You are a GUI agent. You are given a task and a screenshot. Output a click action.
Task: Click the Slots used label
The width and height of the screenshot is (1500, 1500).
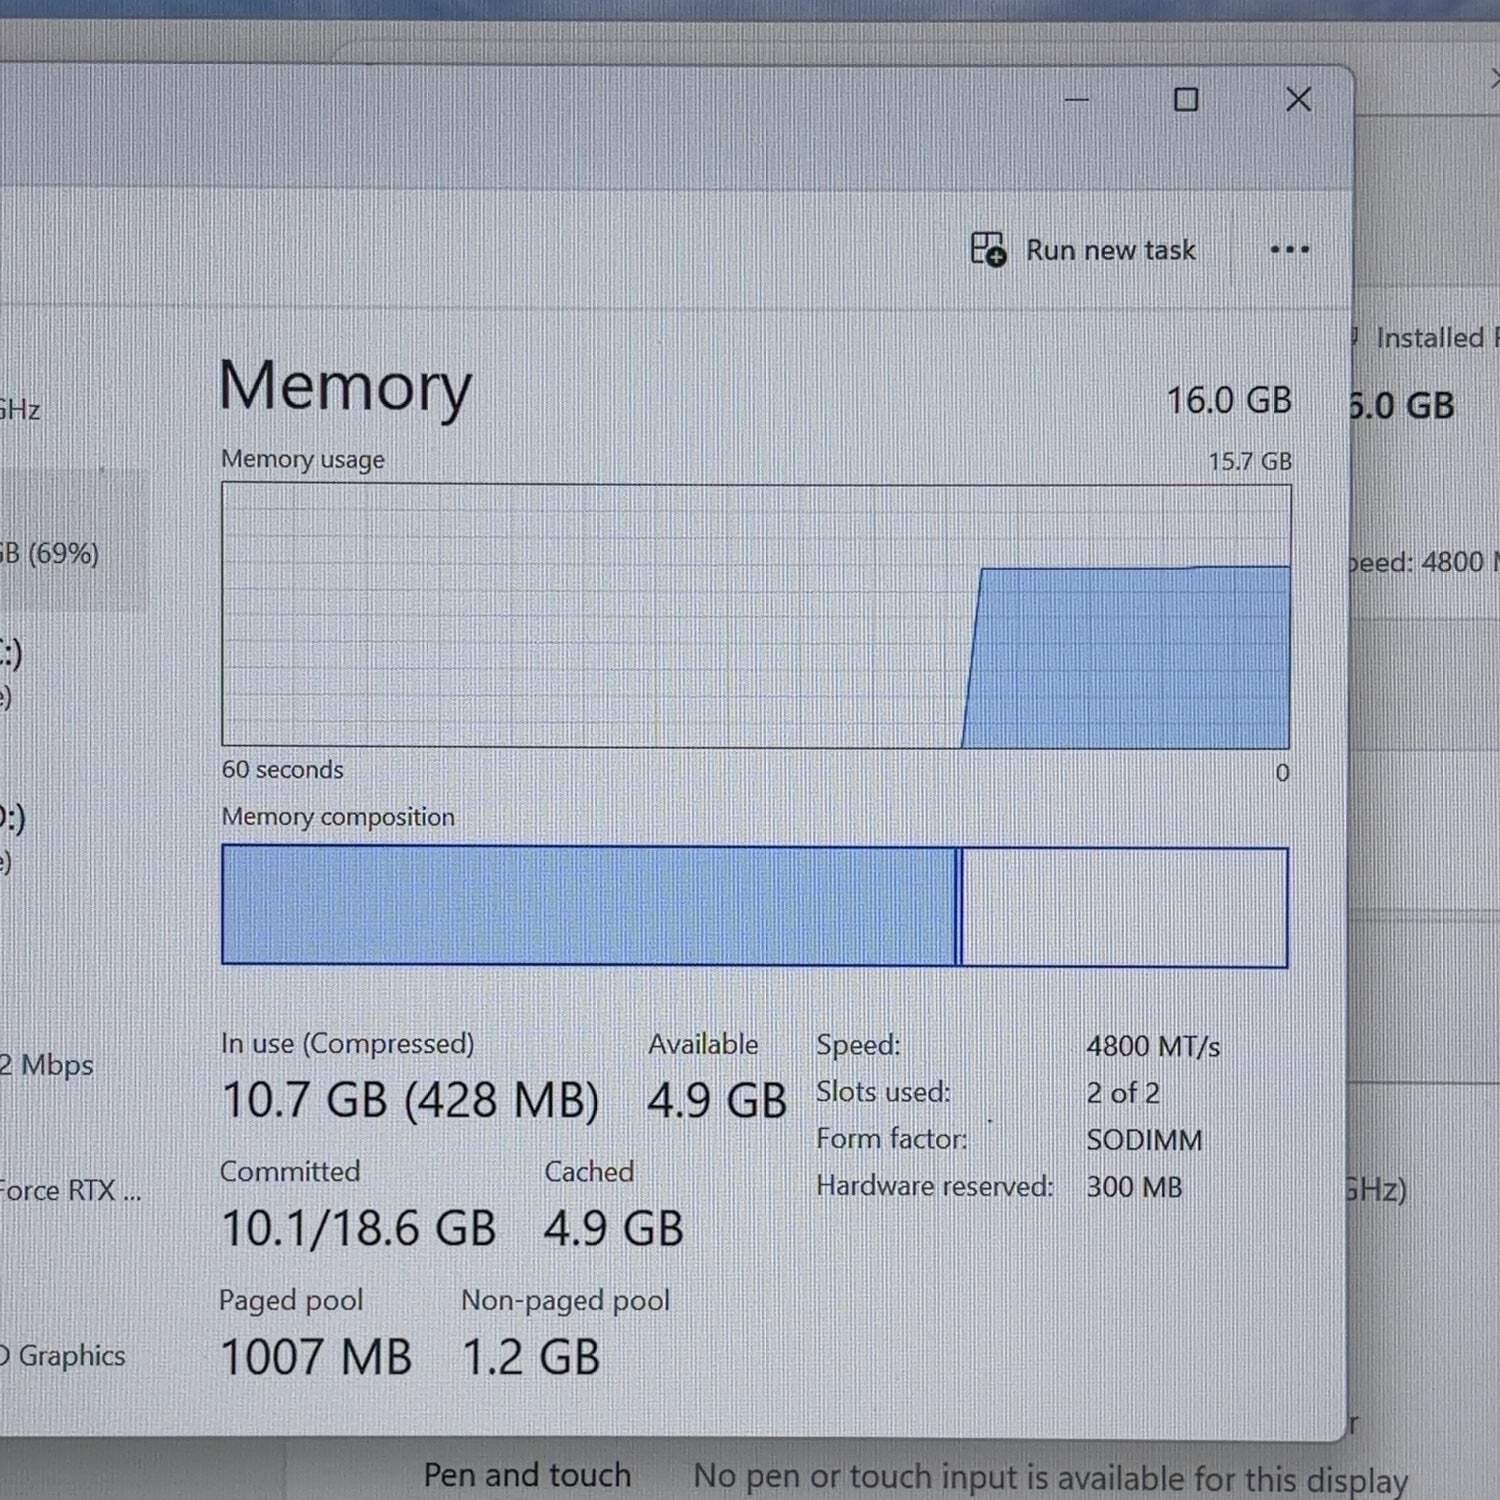point(883,1092)
